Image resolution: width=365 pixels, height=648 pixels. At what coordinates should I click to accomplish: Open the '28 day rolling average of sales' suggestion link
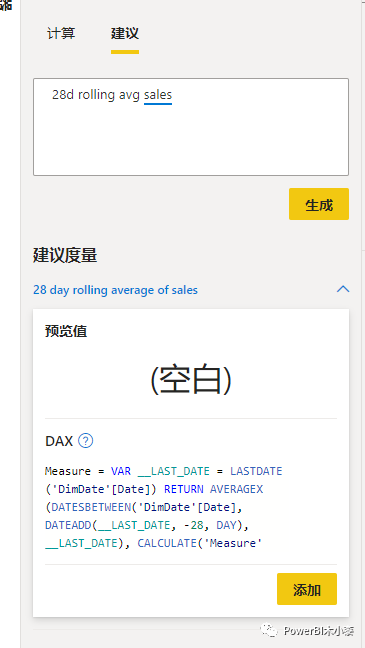[x=115, y=290]
